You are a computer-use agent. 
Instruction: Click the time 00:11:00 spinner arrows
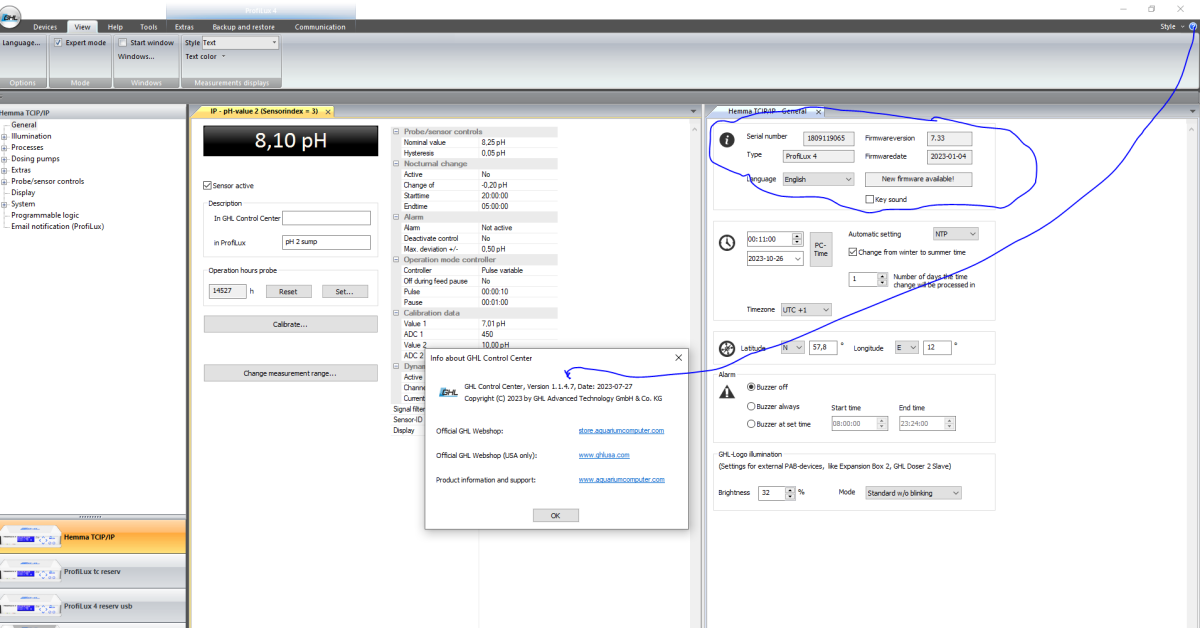point(797,239)
